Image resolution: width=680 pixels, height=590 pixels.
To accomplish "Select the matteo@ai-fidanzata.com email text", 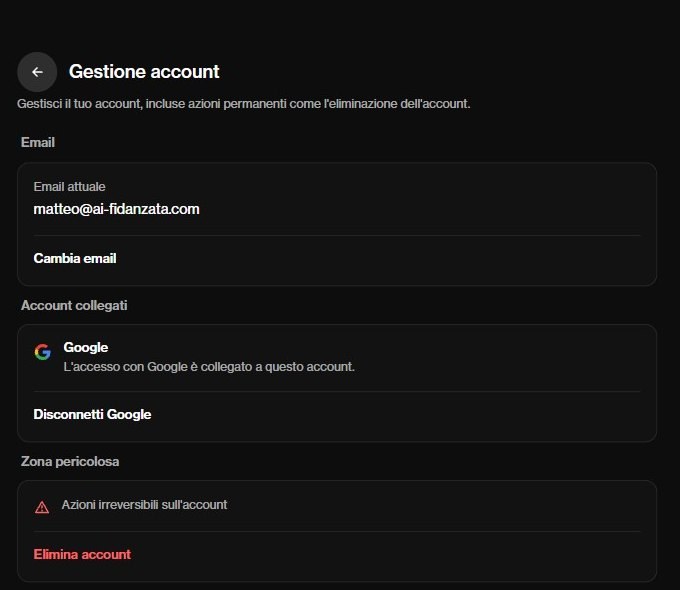I will tap(116, 209).
